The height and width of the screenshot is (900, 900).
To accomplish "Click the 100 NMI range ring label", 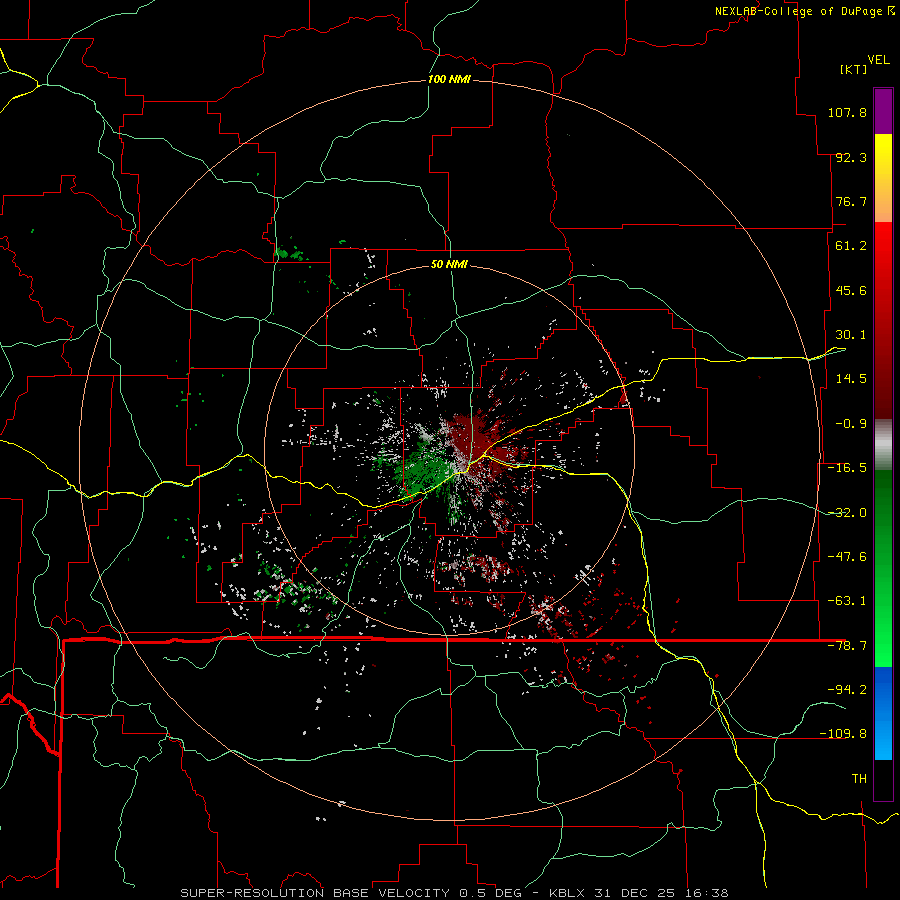I will click(x=449, y=79).
